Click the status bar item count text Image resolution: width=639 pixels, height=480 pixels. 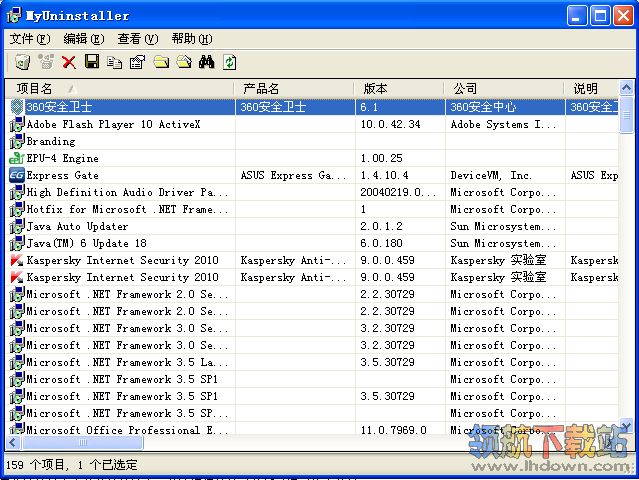(71, 465)
